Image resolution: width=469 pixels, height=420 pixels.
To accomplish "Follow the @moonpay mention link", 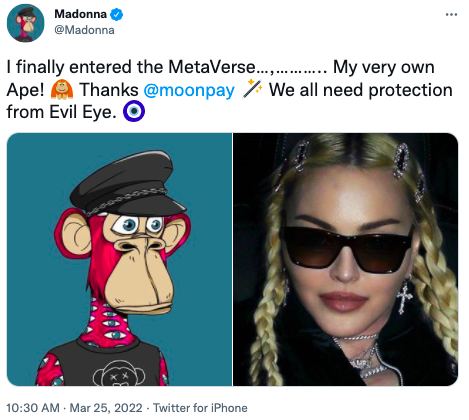I will (189, 90).
